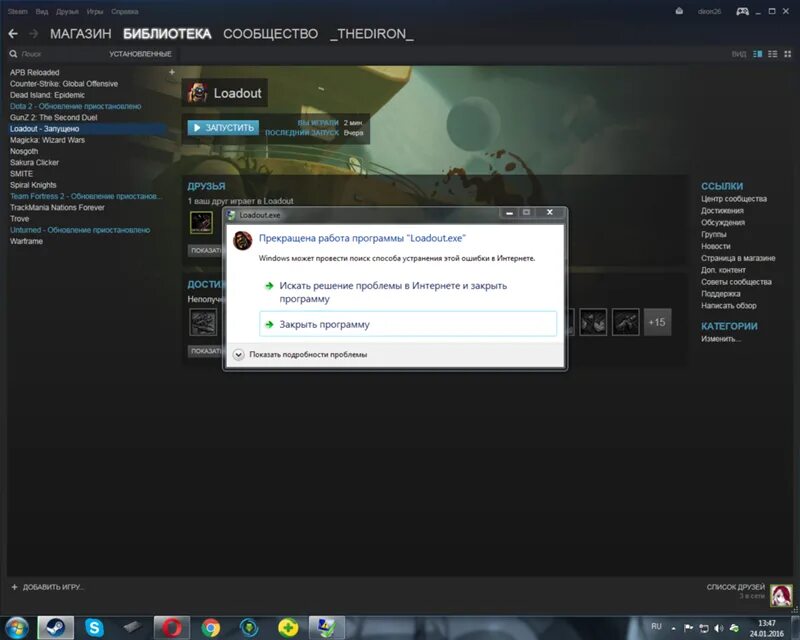Open Big Picture mode controller icon
This screenshot has width=800, height=640.
click(742, 11)
